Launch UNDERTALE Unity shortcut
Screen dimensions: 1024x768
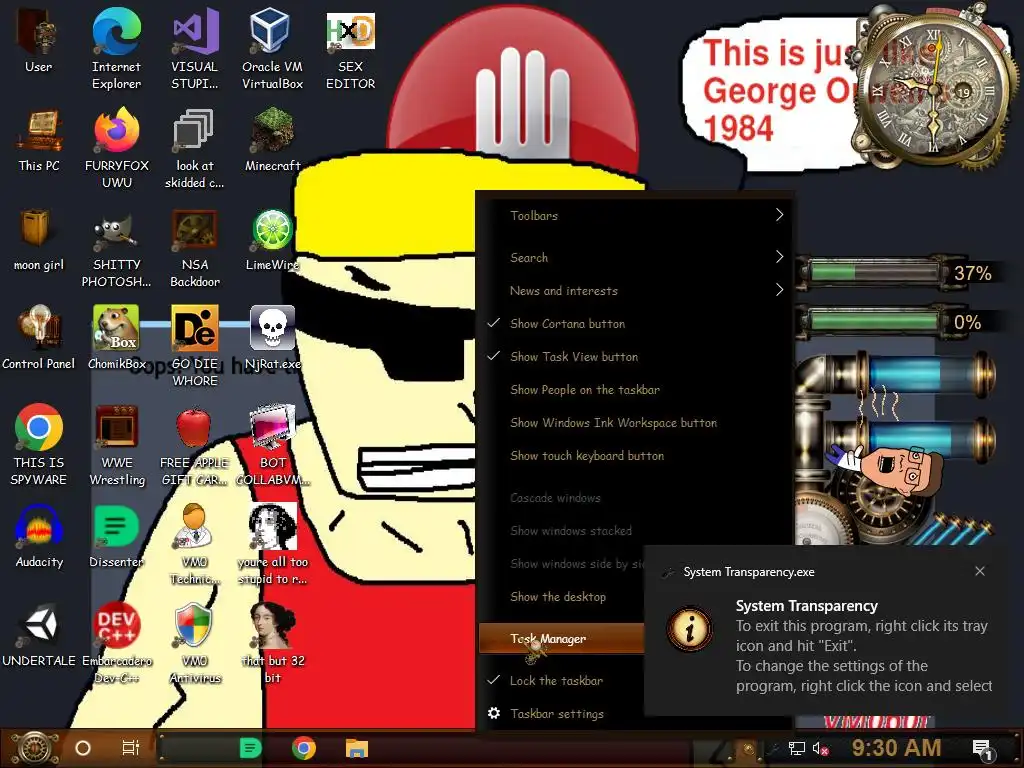pyautogui.click(x=39, y=635)
